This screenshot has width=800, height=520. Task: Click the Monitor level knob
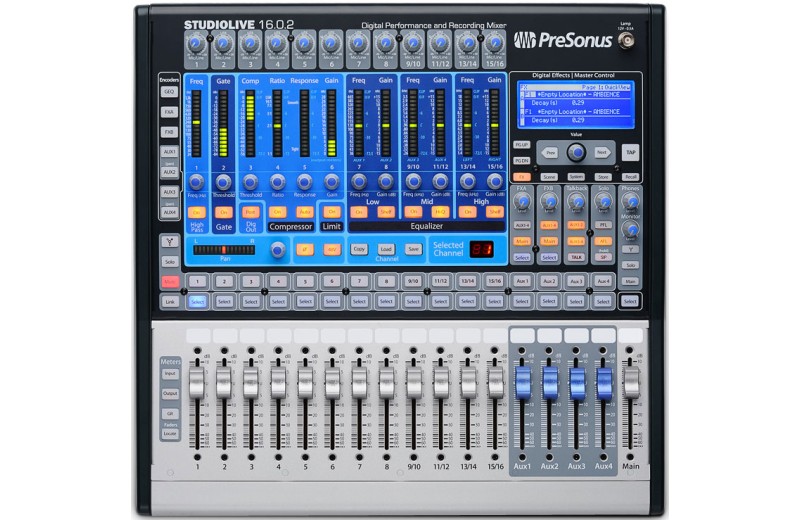point(631,230)
